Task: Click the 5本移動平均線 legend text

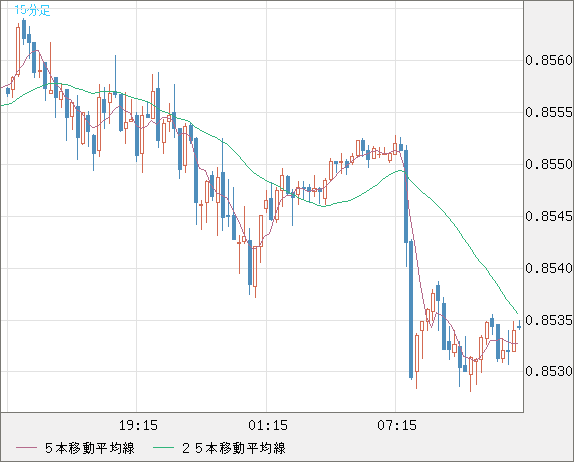Action: [90, 448]
